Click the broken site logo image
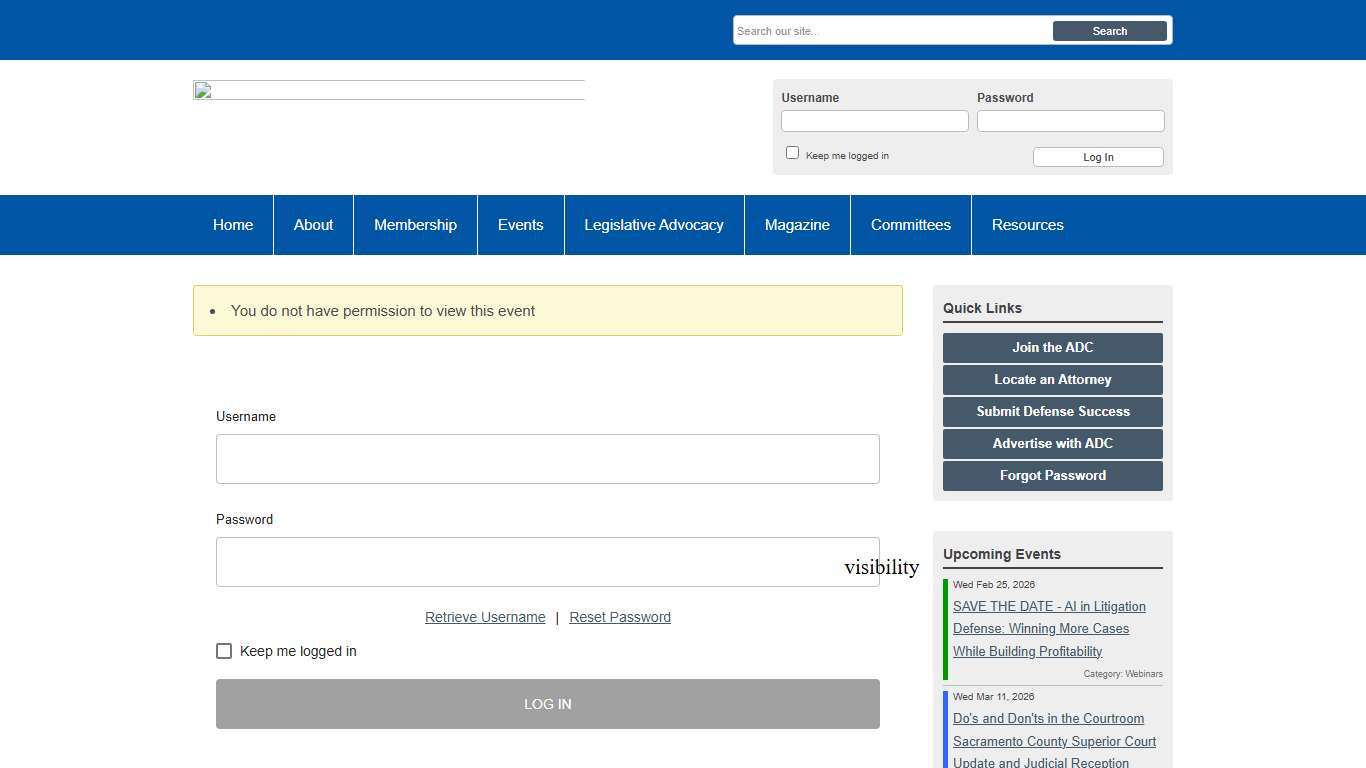This screenshot has height=768, width=1366. pyautogui.click(x=388, y=90)
